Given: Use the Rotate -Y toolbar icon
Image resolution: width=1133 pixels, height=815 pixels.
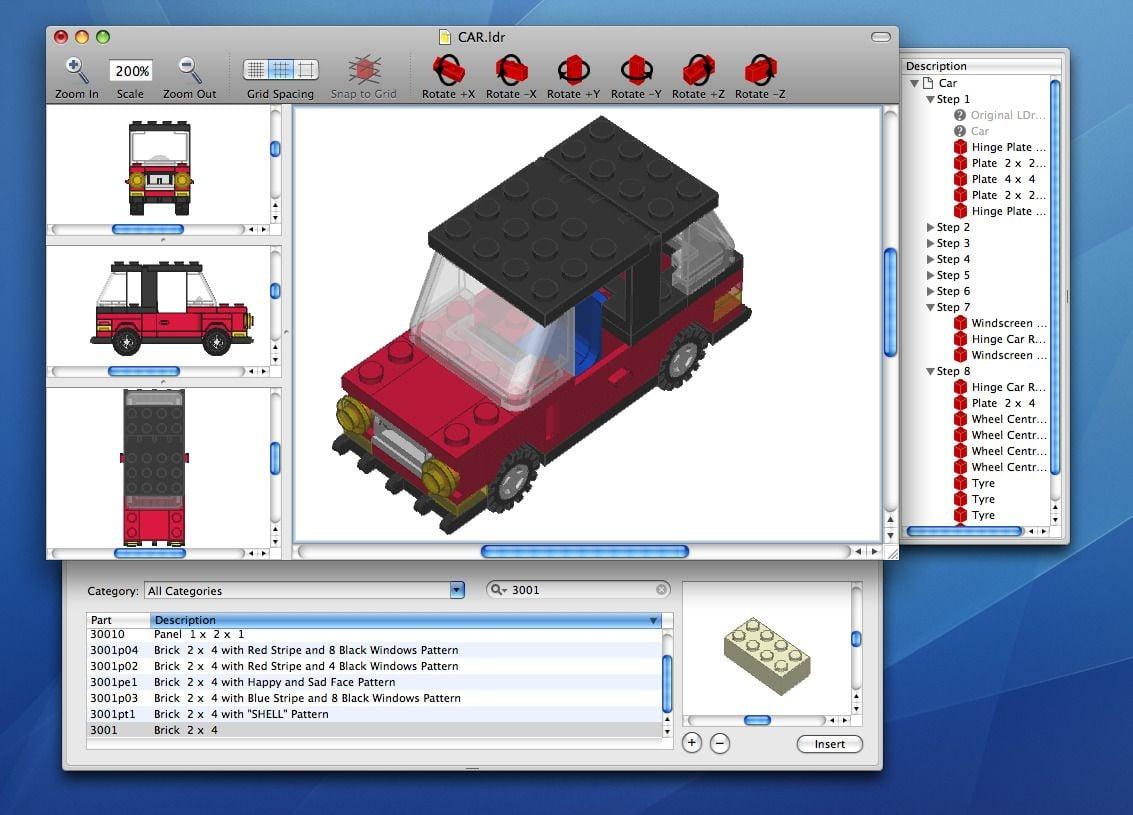Looking at the screenshot, I should (636, 70).
